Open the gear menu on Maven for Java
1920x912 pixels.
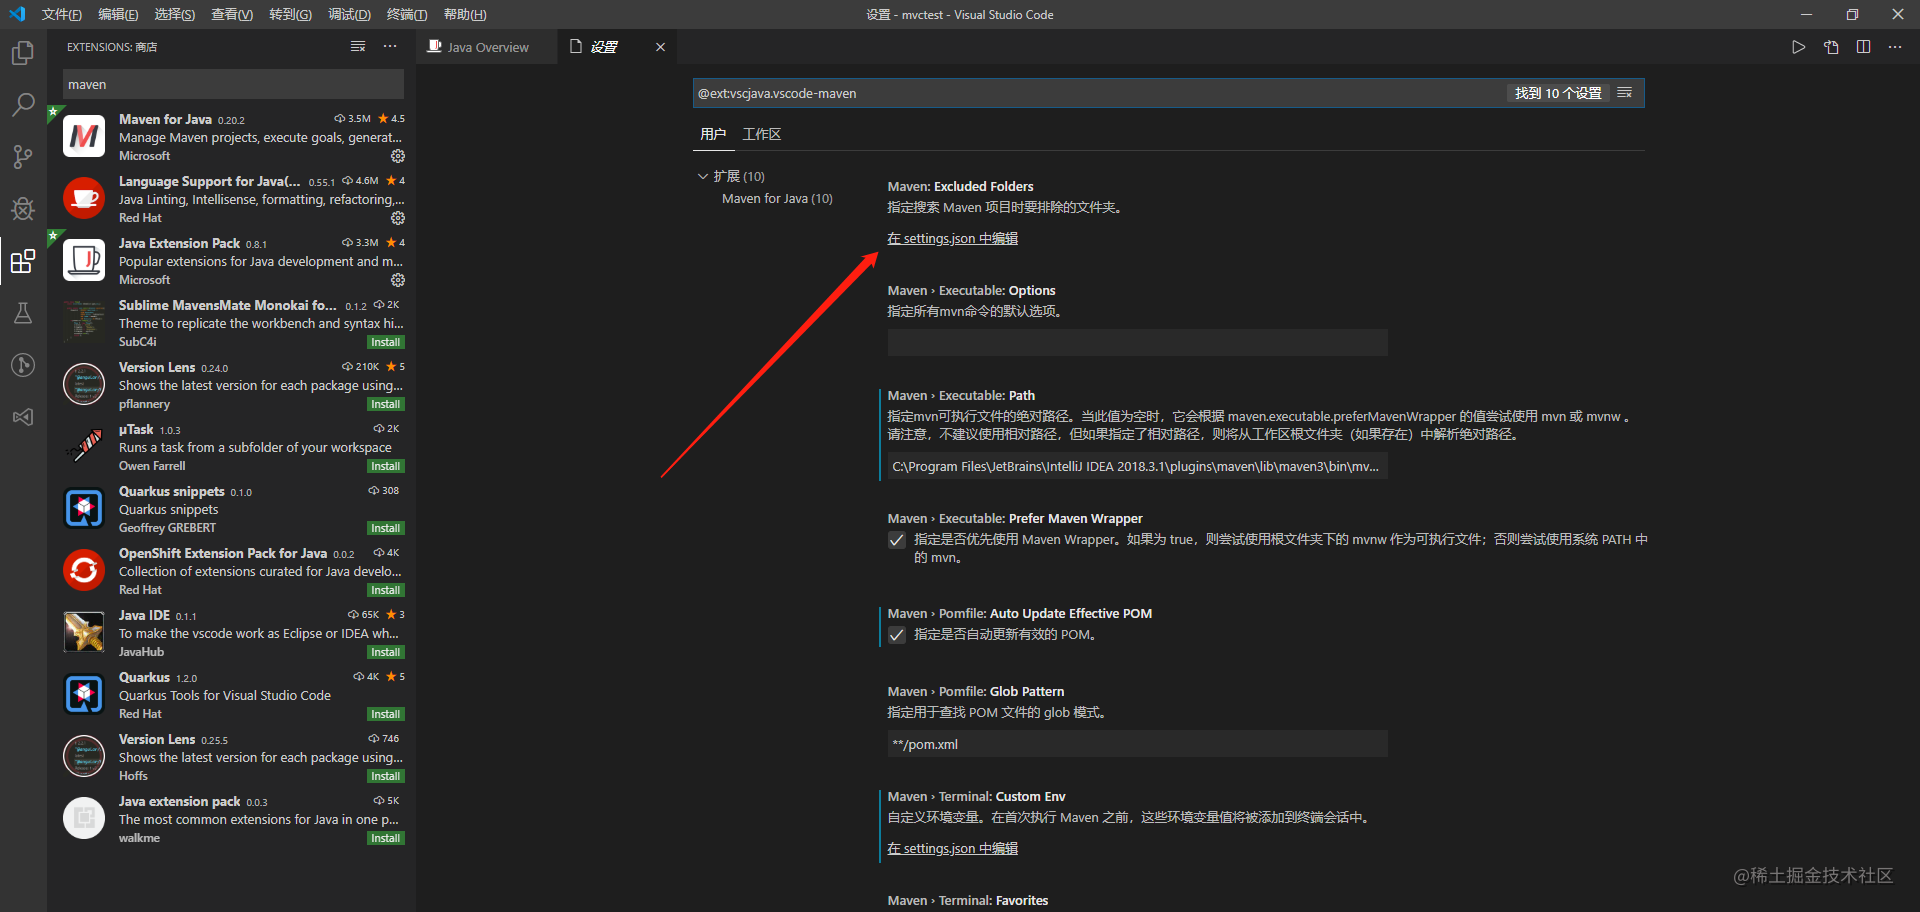[x=397, y=156]
